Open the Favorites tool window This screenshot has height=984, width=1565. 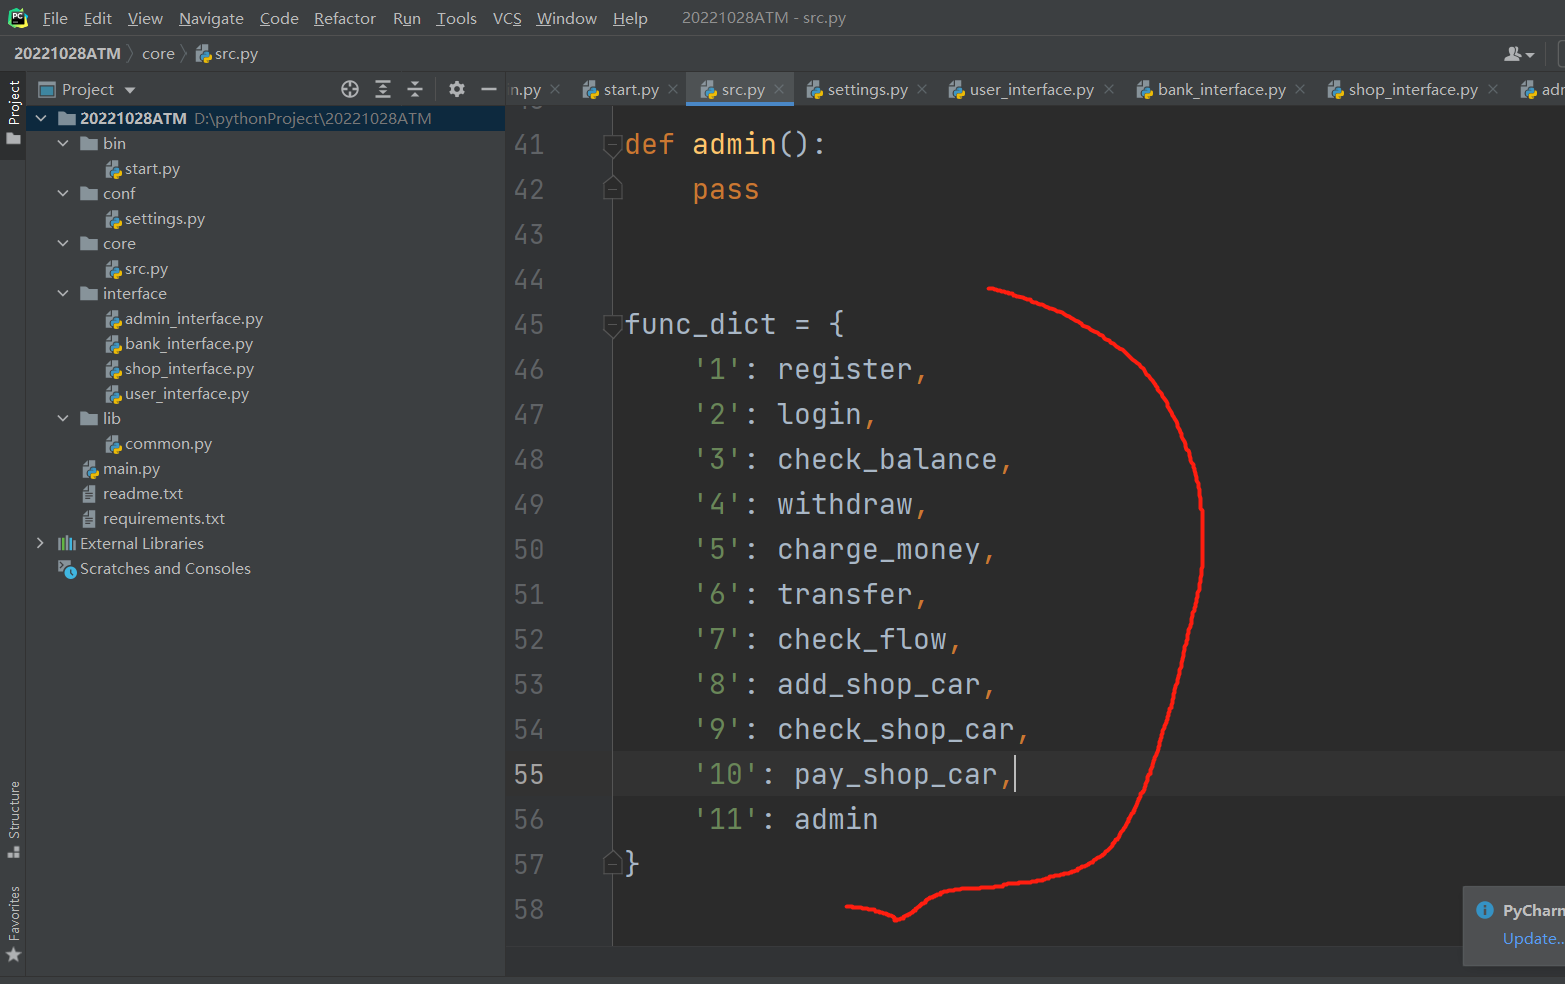pyautogui.click(x=14, y=924)
